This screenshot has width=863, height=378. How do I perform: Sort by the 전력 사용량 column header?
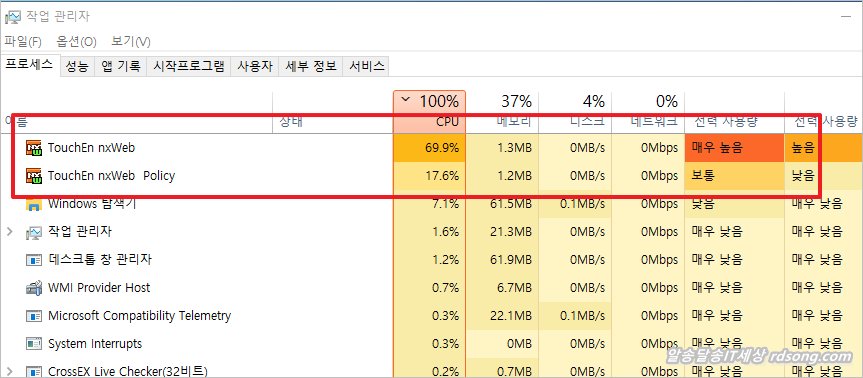(x=734, y=112)
